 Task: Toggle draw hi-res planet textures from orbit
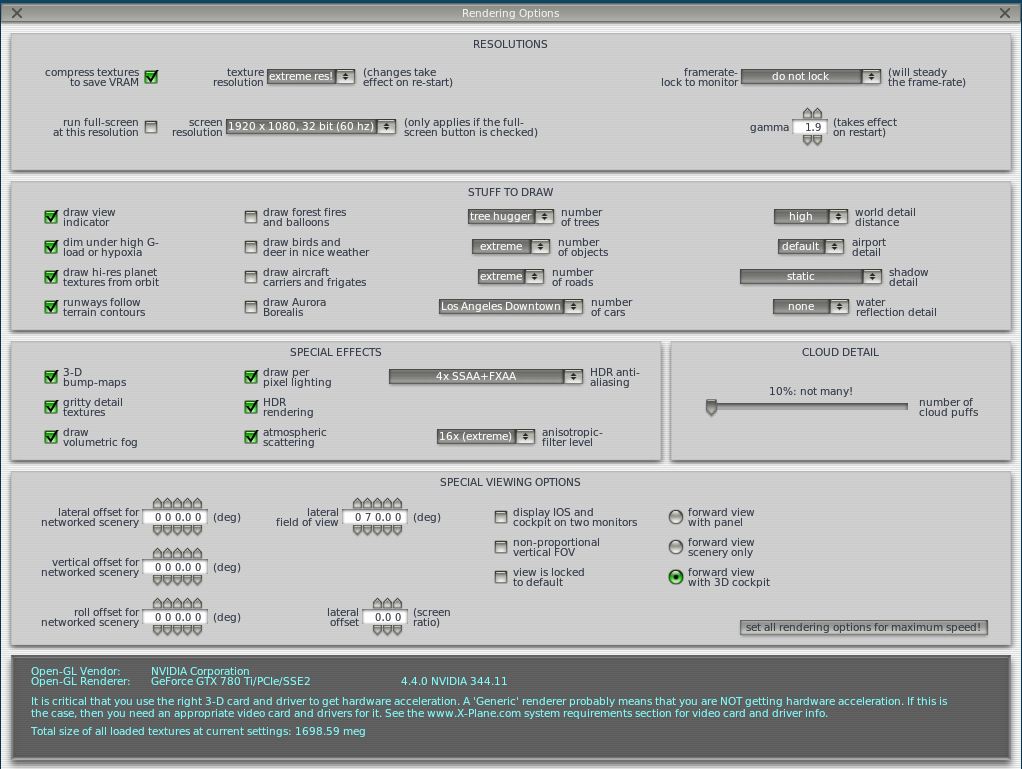tap(51, 277)
